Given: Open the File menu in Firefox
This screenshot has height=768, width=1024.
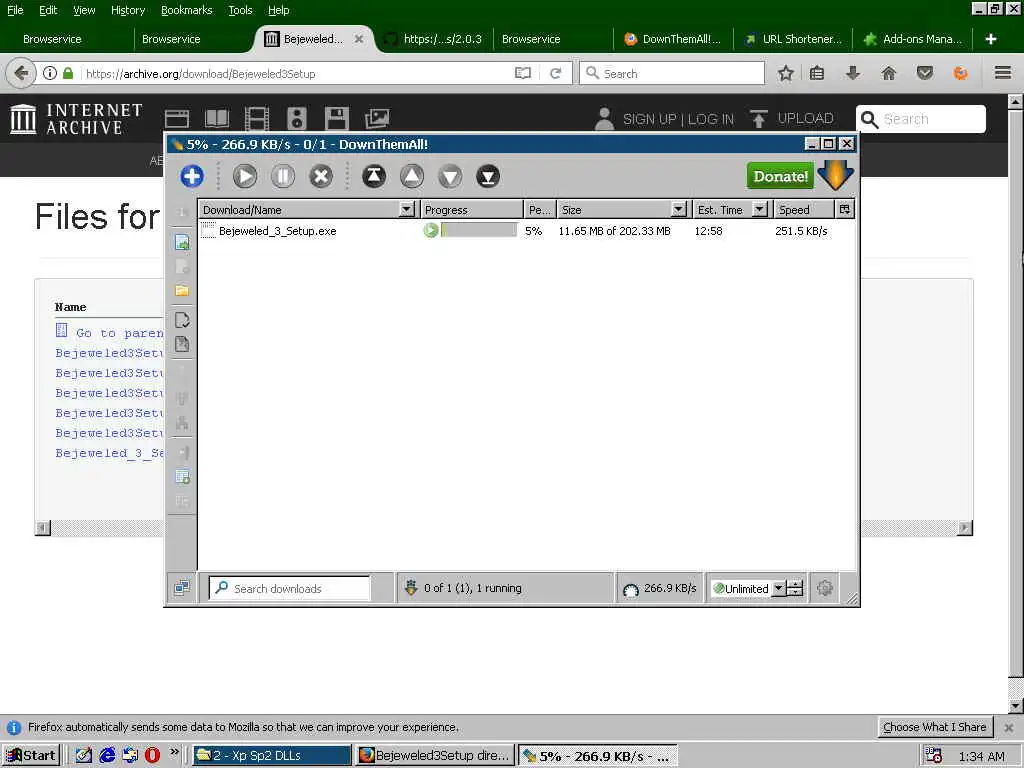Looking at the screenshot, I should [15, 10].
